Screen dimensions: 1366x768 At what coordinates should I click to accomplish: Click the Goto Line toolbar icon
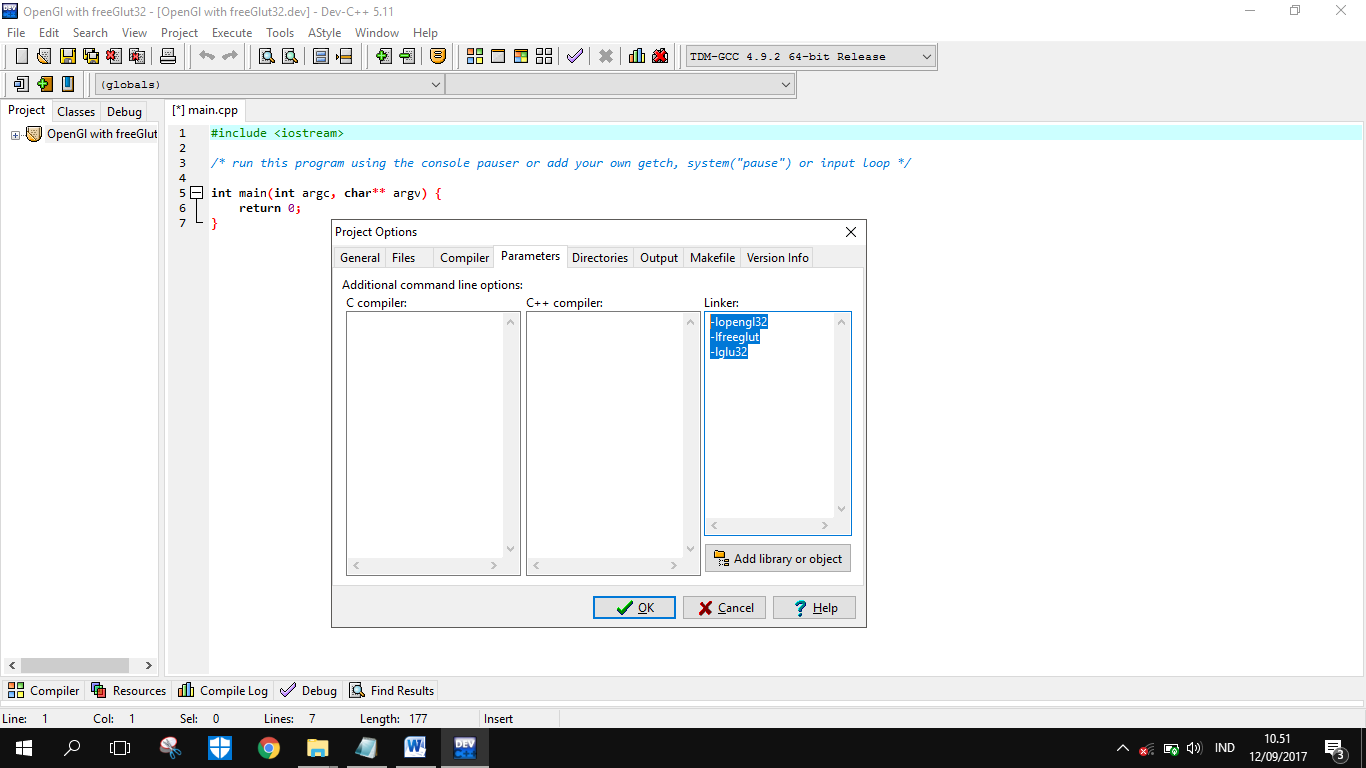coord(344,56)
